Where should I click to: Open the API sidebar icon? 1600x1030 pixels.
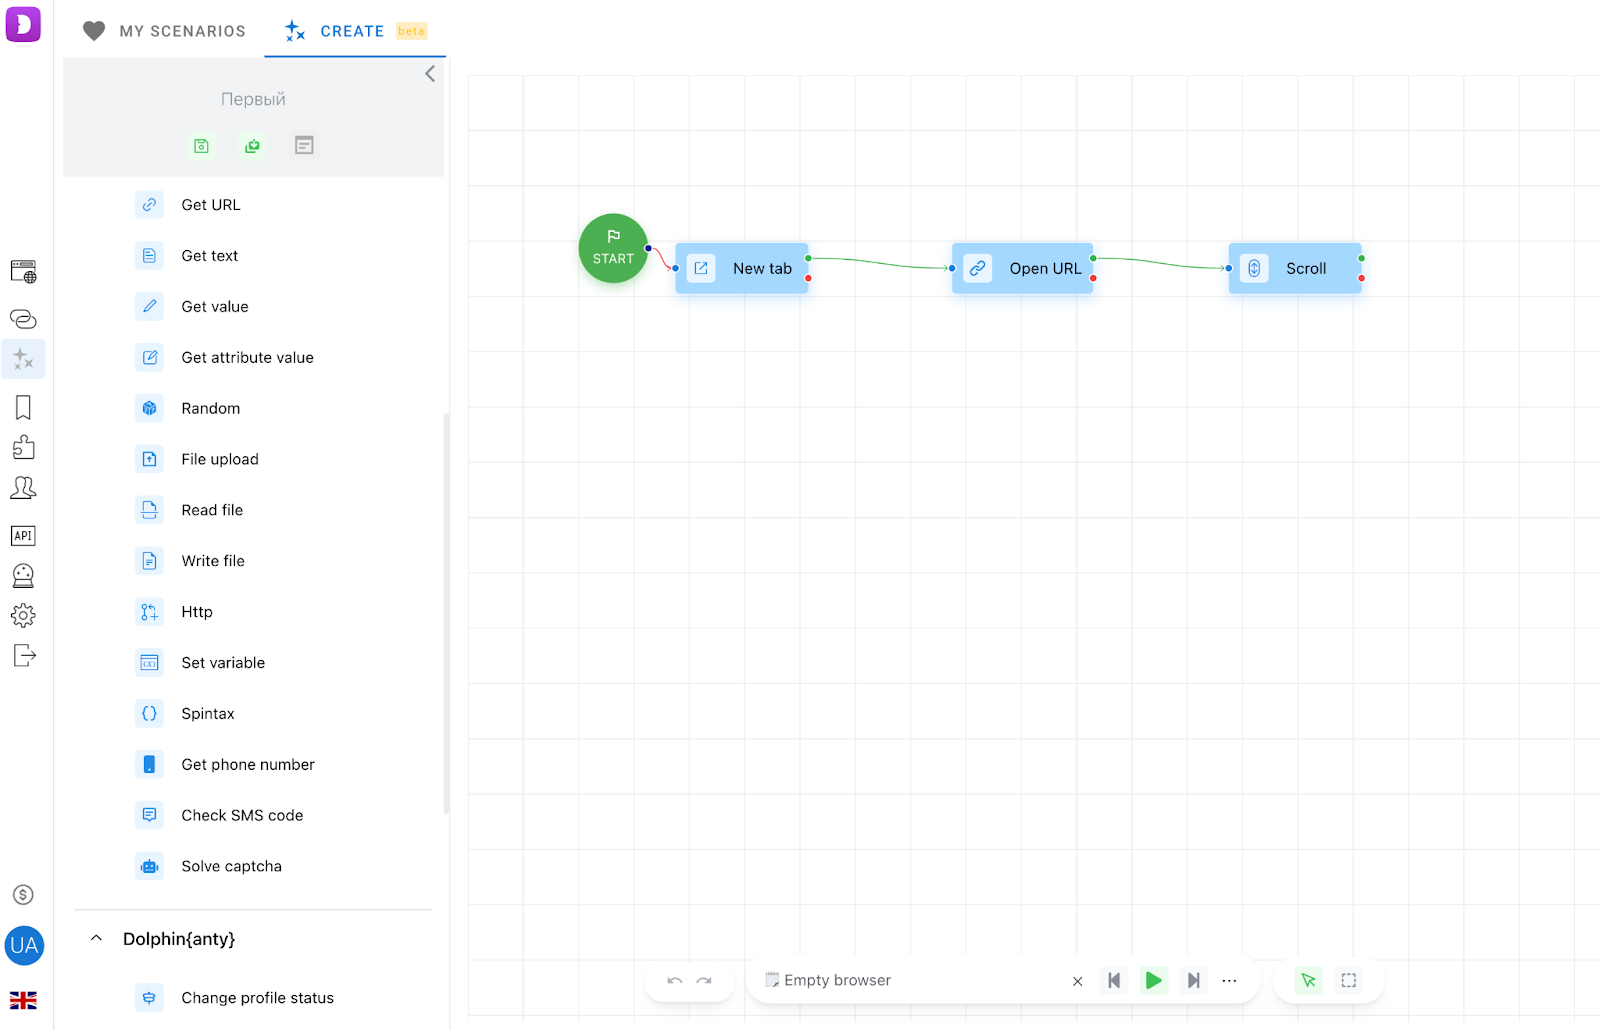tap(23, 535)
